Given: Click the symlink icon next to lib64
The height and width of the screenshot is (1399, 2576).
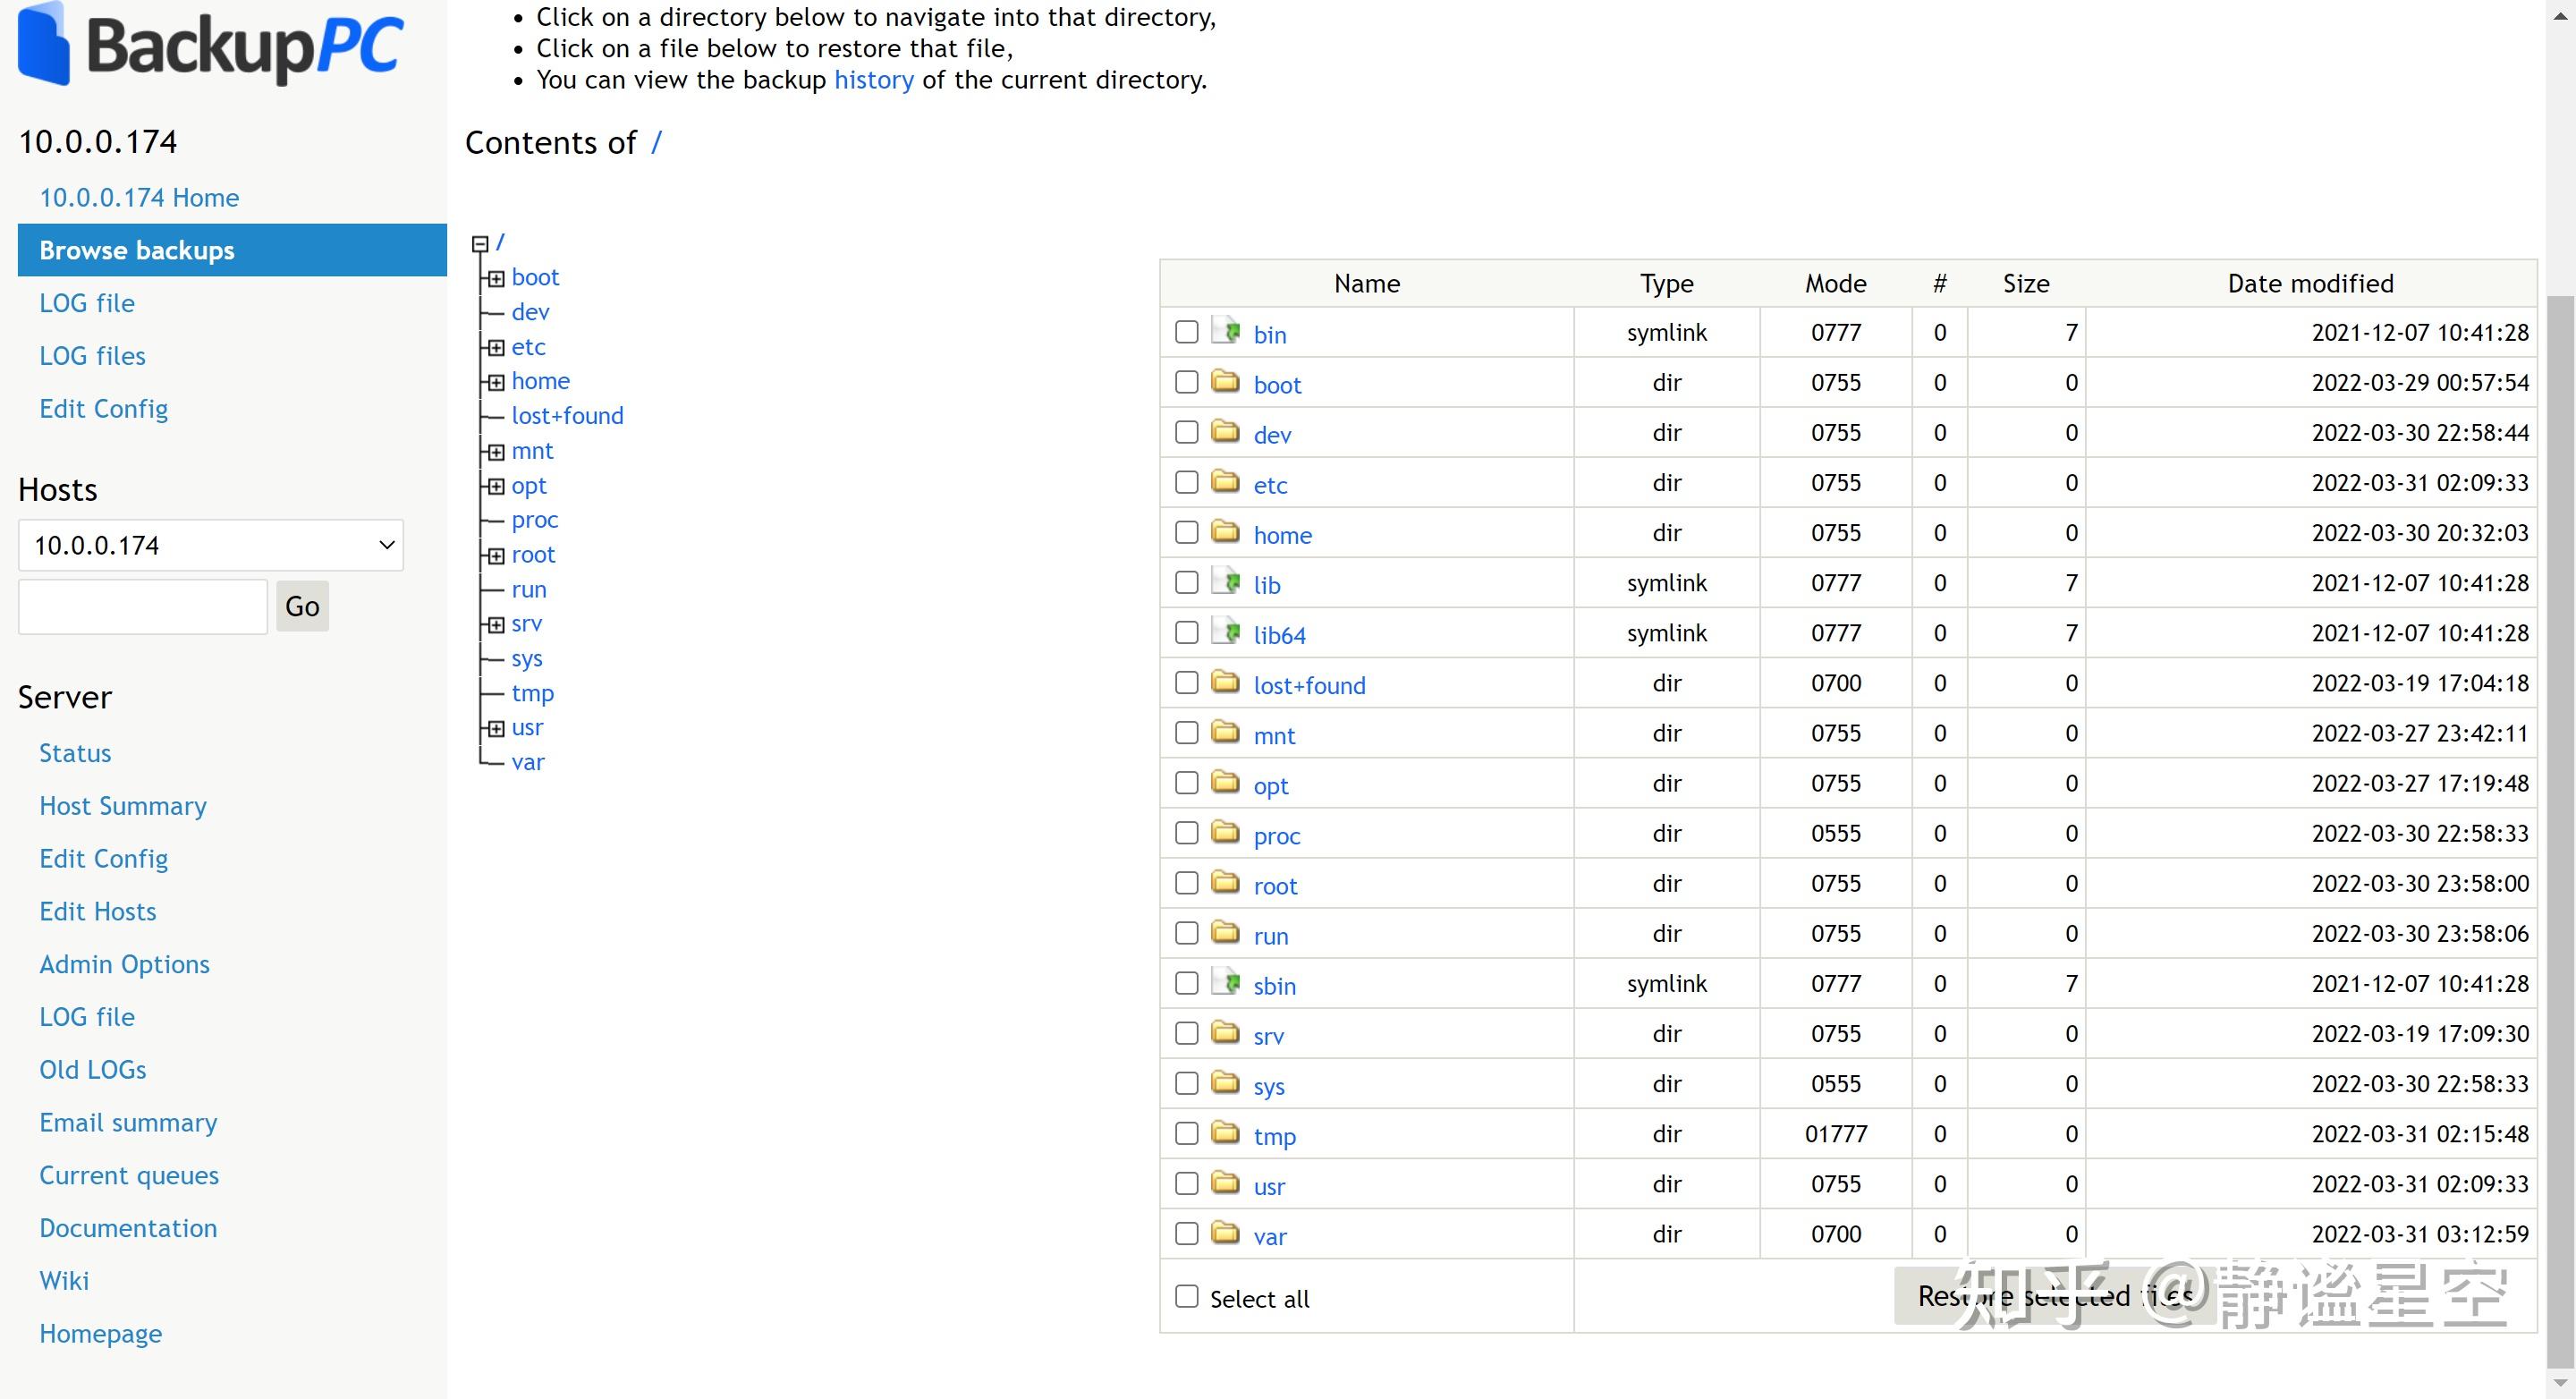Looking at the screenshot, I should [1225, 631].
